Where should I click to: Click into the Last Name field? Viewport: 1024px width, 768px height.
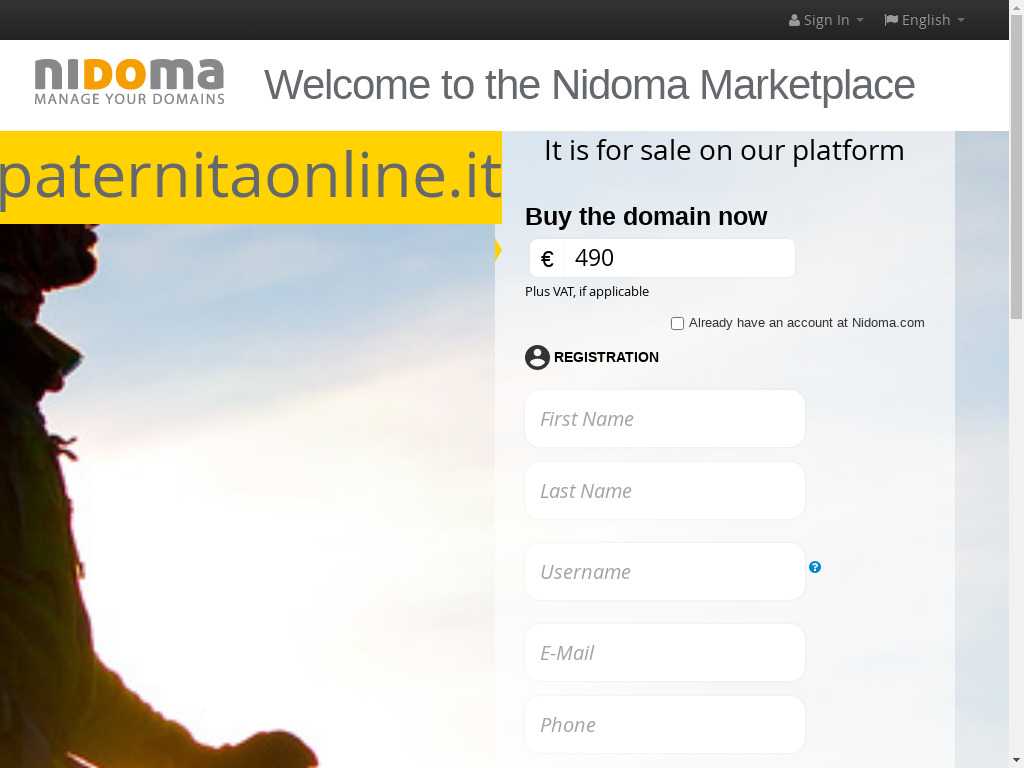(665, 491)
